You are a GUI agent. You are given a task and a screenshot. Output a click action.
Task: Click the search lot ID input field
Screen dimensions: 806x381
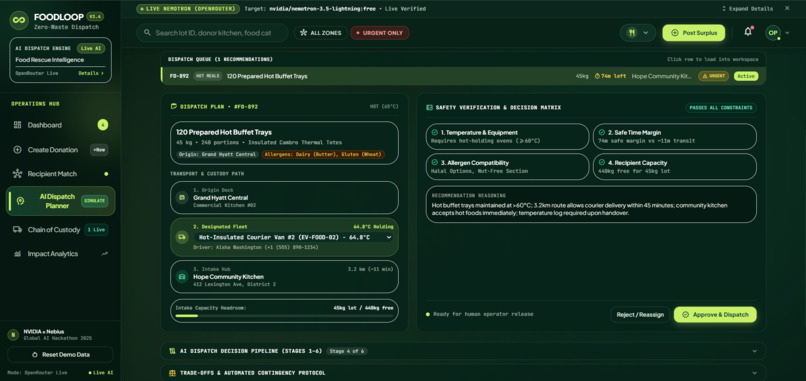212,33
